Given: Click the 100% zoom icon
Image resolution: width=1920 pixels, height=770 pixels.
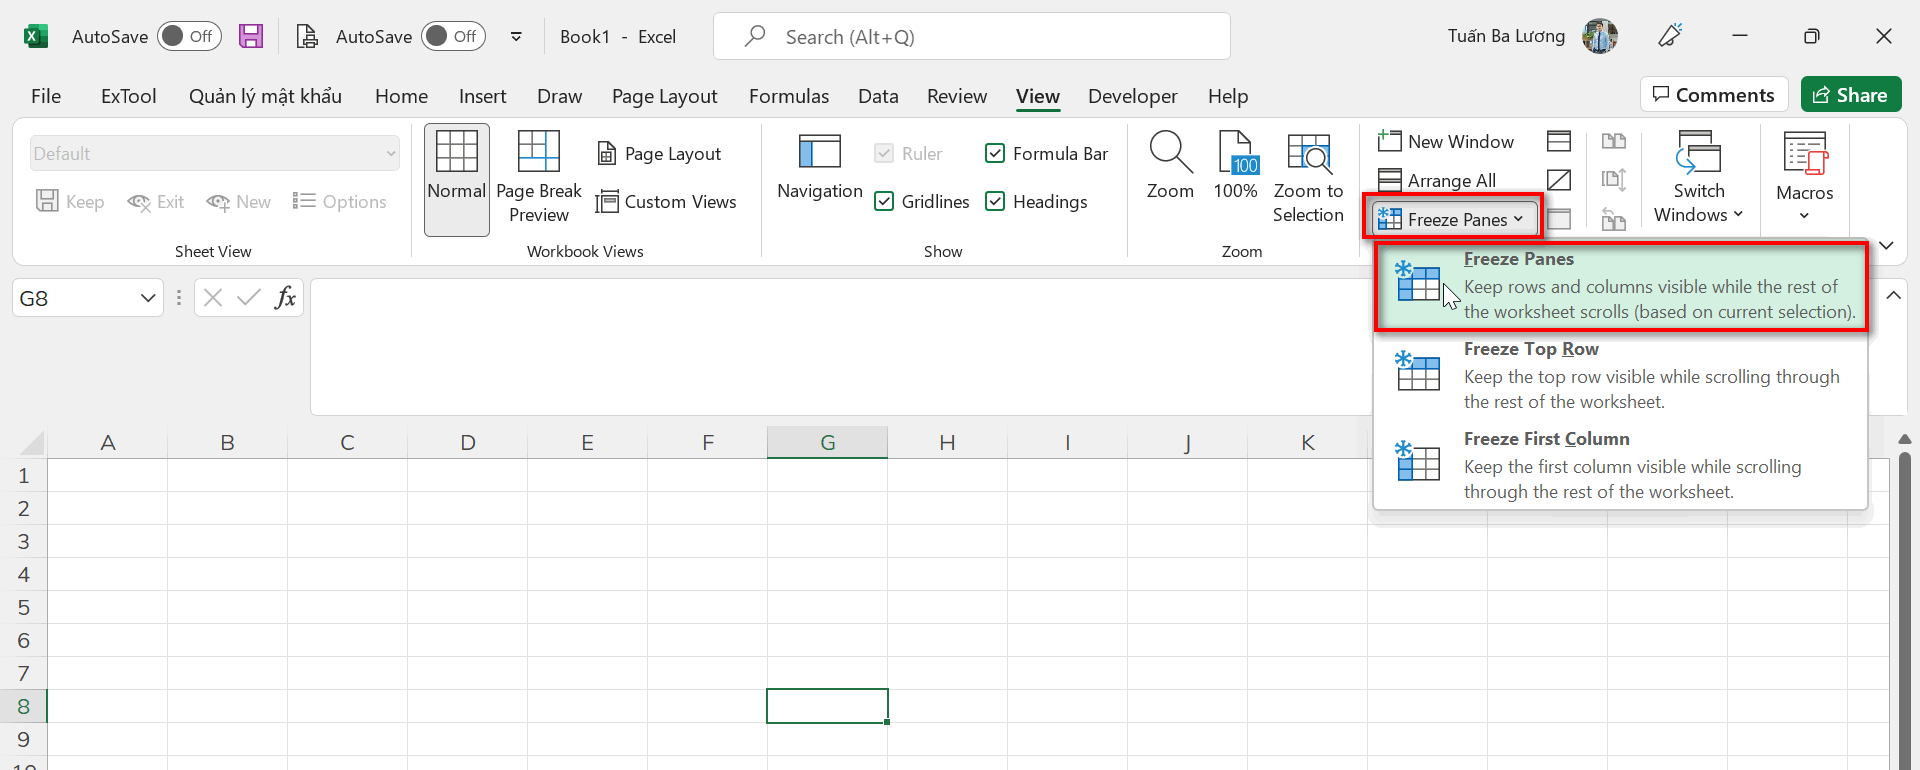Looking at the screenshot, I should point(1235,153).
